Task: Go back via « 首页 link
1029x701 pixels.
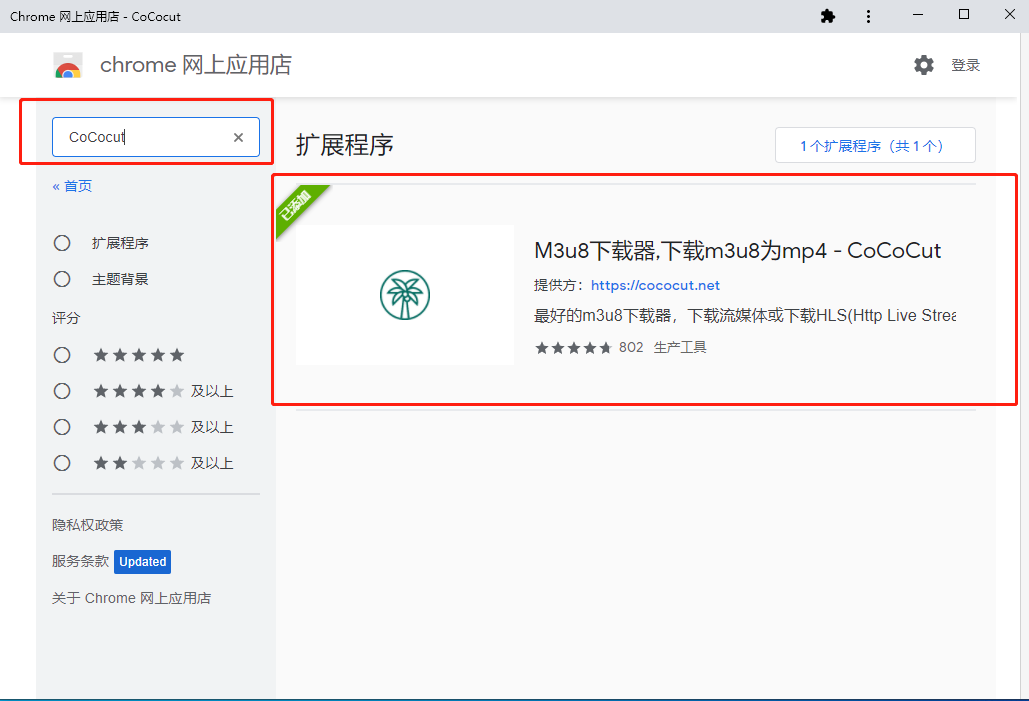Action: tap(72, 186)
